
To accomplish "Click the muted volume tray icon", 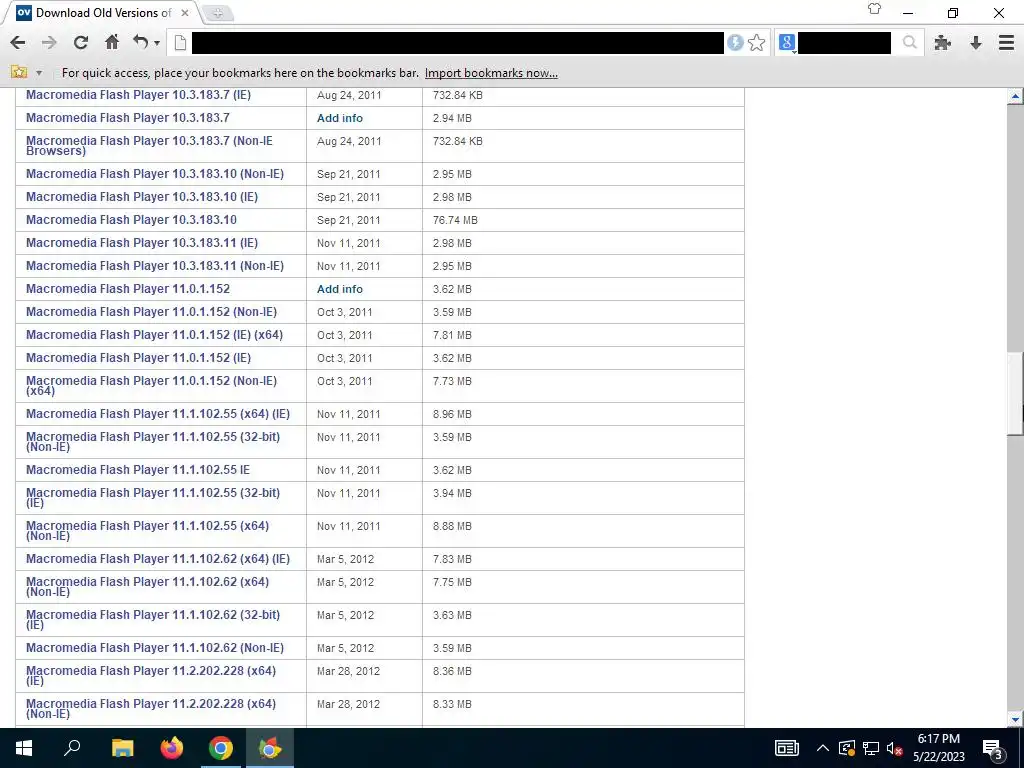I will coord(895,748).
